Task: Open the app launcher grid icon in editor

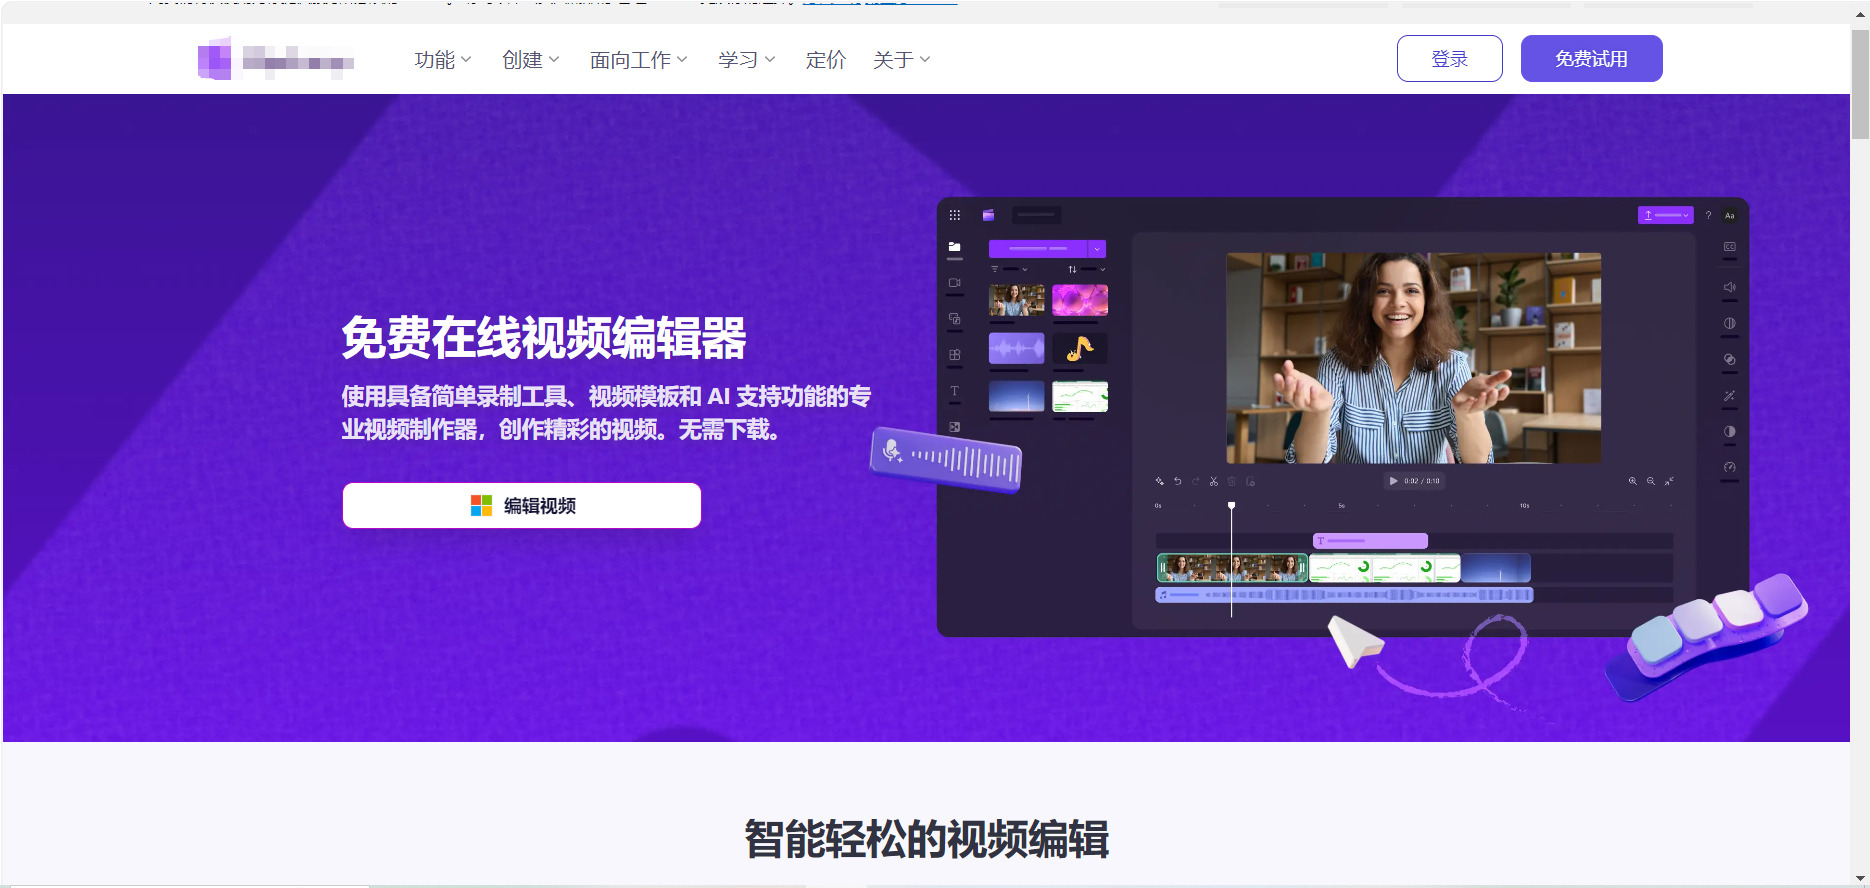Action: click(x=955, y=215)
